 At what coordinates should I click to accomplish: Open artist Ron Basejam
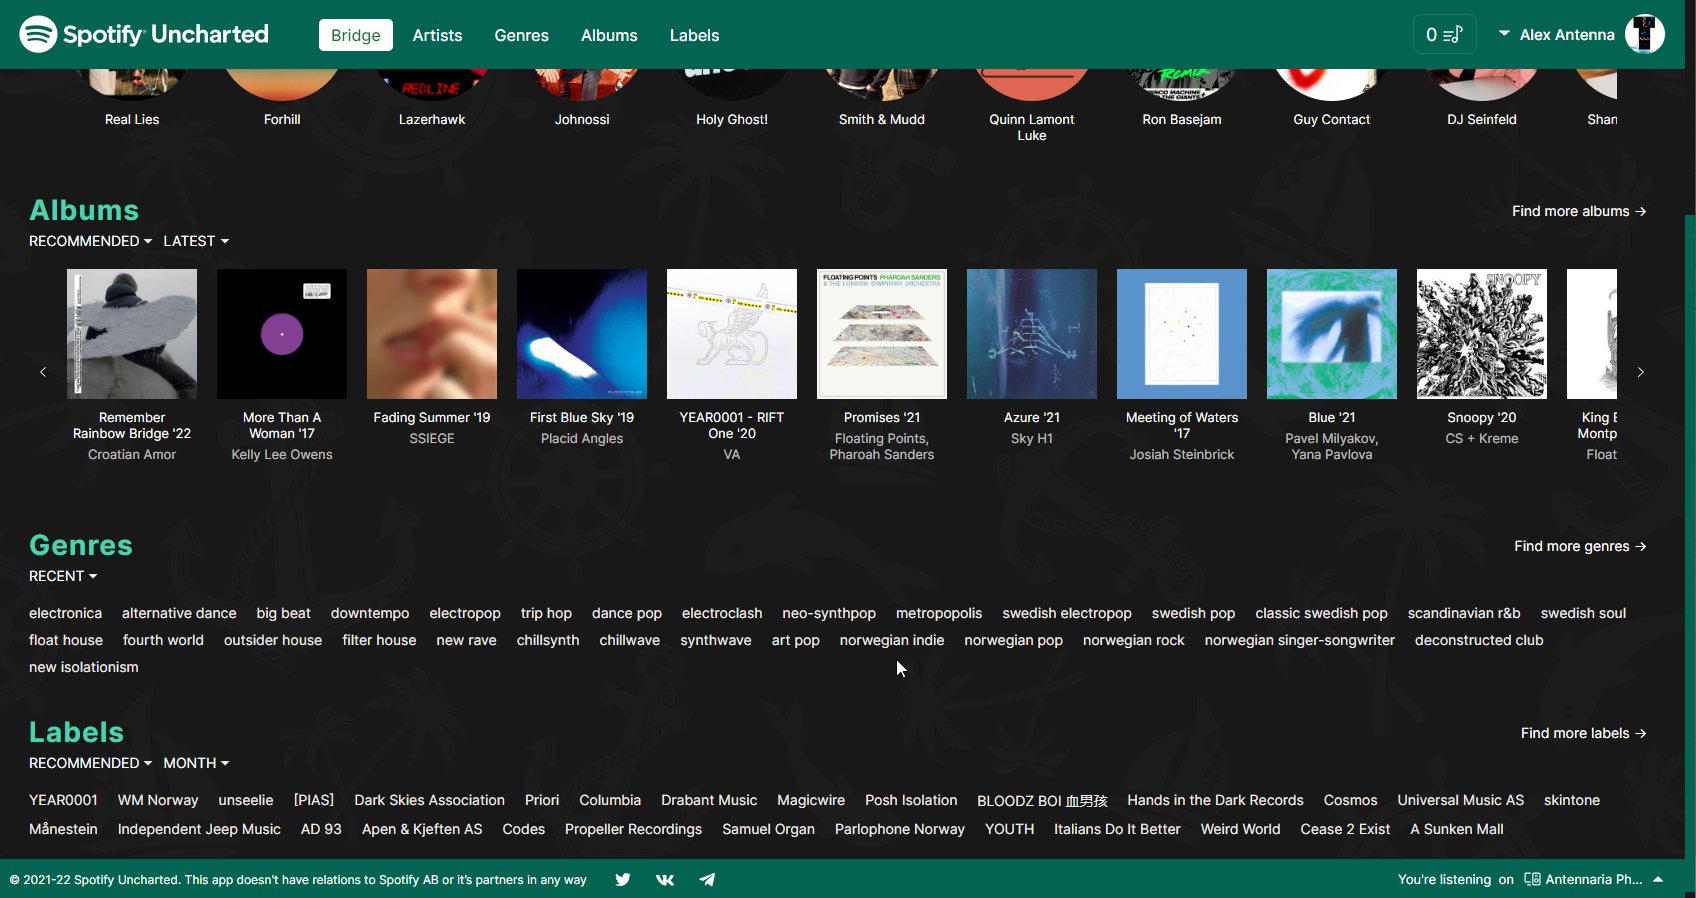click(1182, 119)
